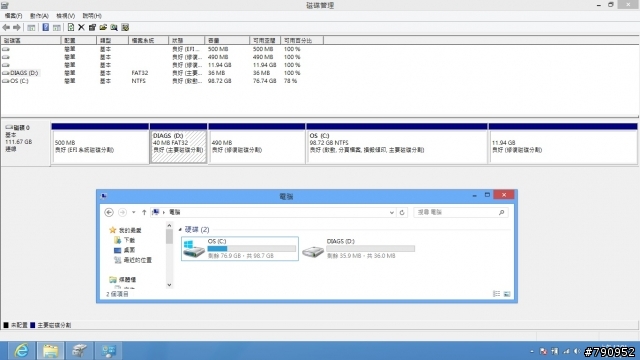Click the Up arrow in Explorer navigation
The image size is (640, 360).
click(144, 212)
